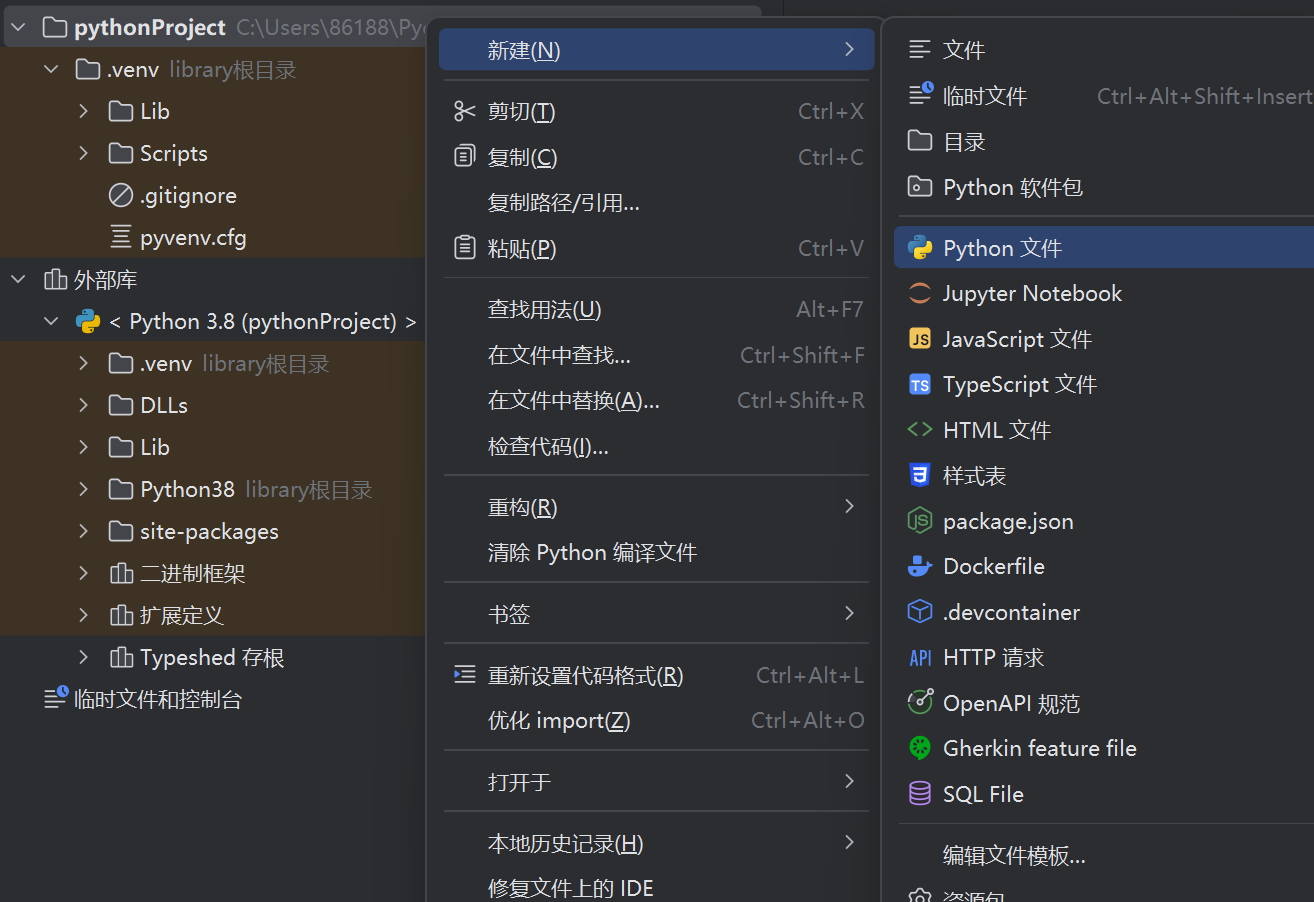
Task: Click the HTML file angle-bracket icon
Action: (920, 430)
